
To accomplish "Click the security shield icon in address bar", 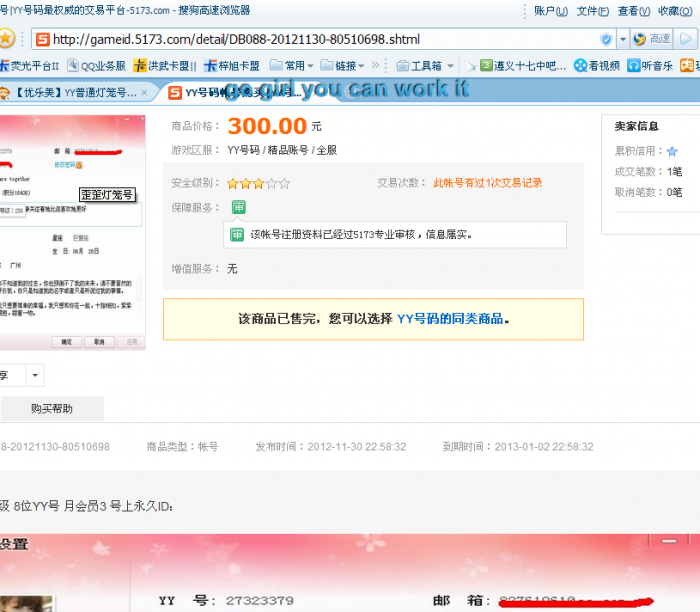I will coord(606,39).
